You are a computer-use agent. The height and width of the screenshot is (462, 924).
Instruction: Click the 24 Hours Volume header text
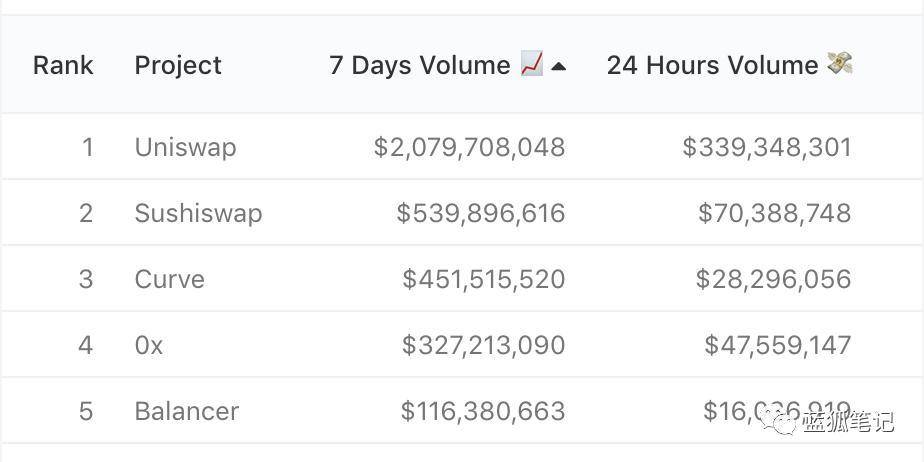[712, 66]
